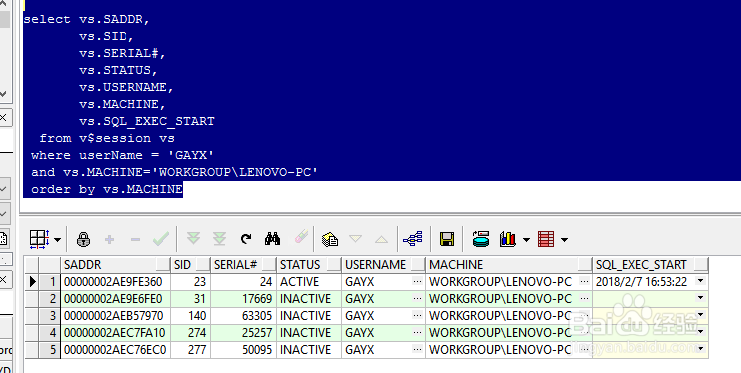The width and height of the screenshot is (741, 373).
Task: Click serial number 17669 cell
Action: [x=243, y=299]
